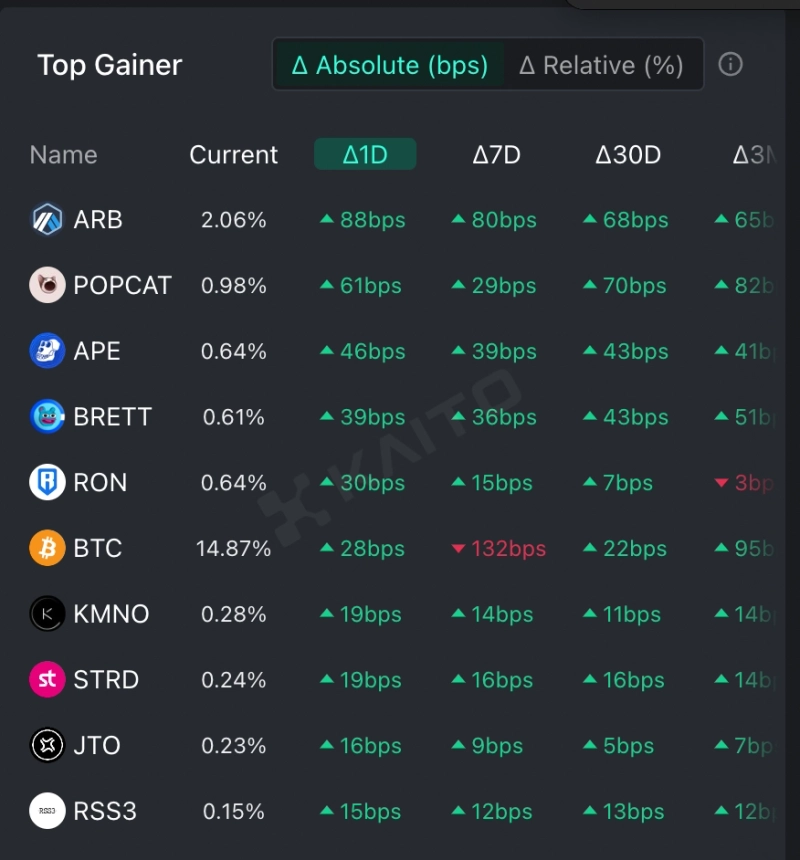The height and width of the screenshot is (860, 800).
Task: Sort by the Current column header
Action: click(x=234, y=155)
